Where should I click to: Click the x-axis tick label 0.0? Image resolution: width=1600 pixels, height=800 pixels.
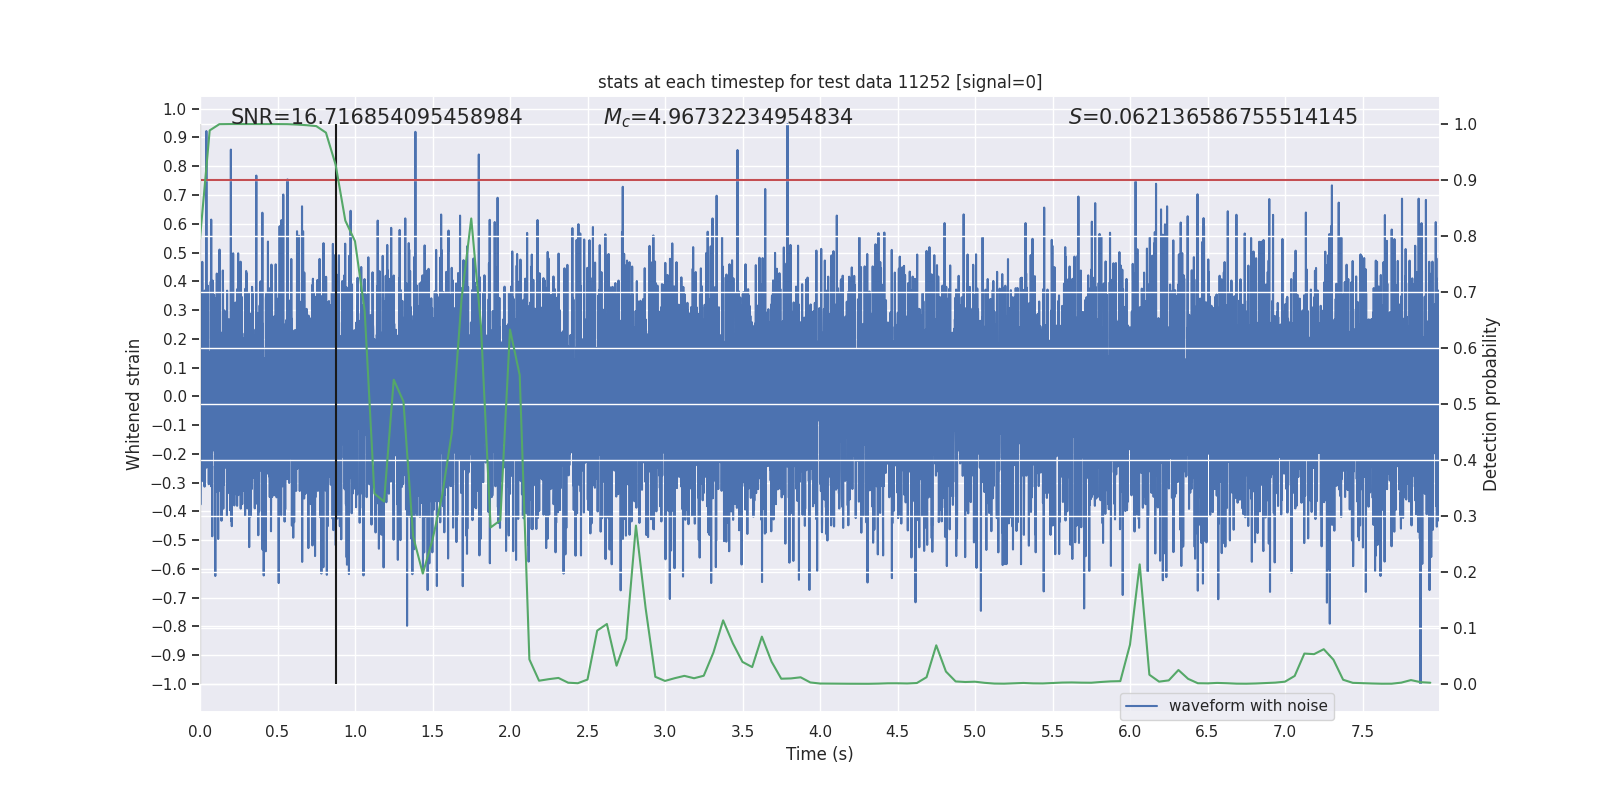click(200, 732)
